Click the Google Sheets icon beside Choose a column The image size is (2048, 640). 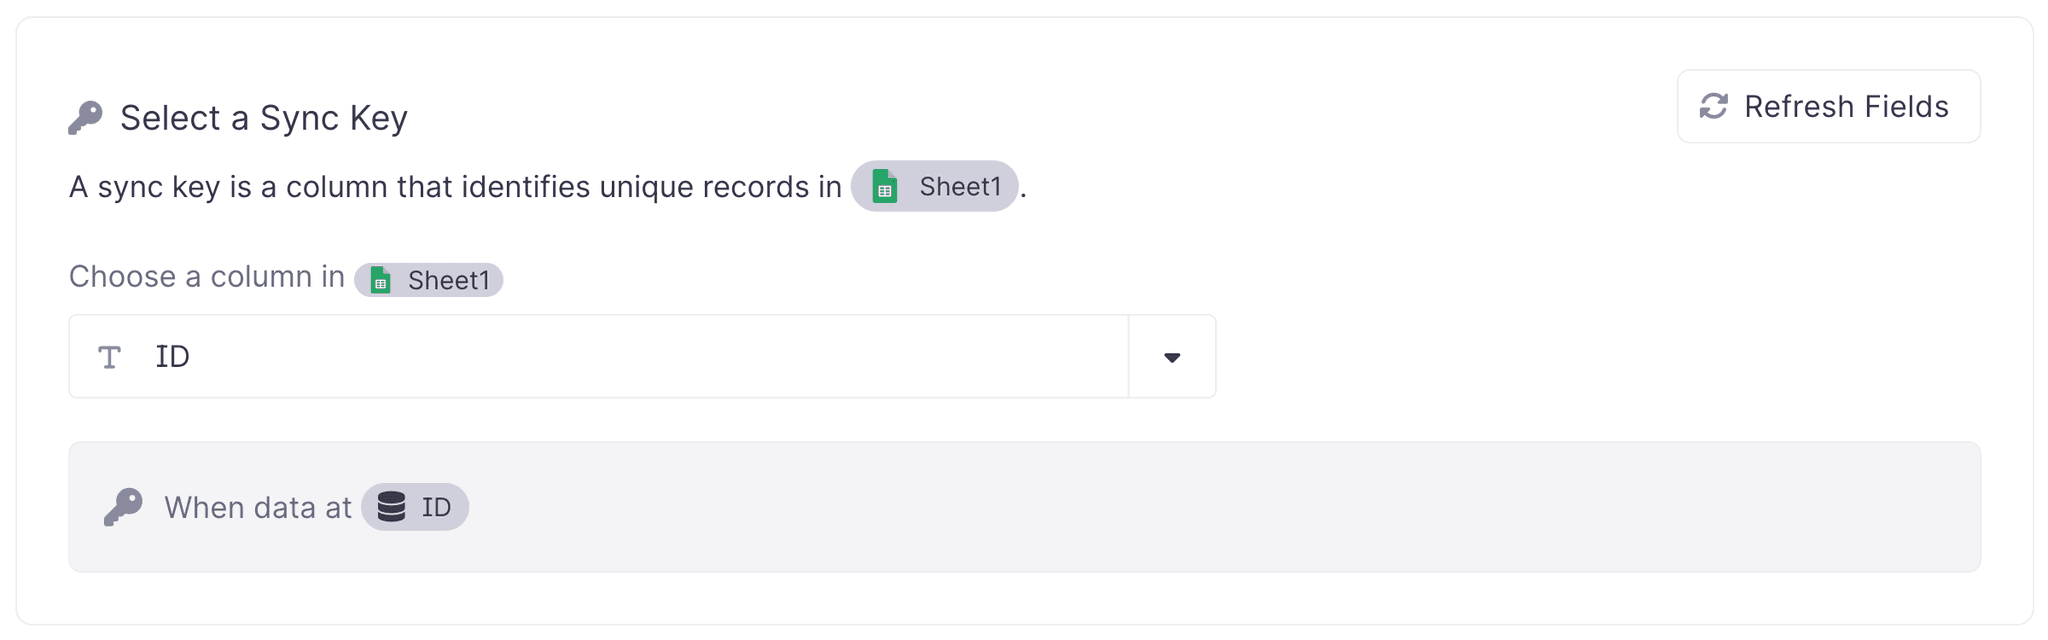click(x=380, y=280)
